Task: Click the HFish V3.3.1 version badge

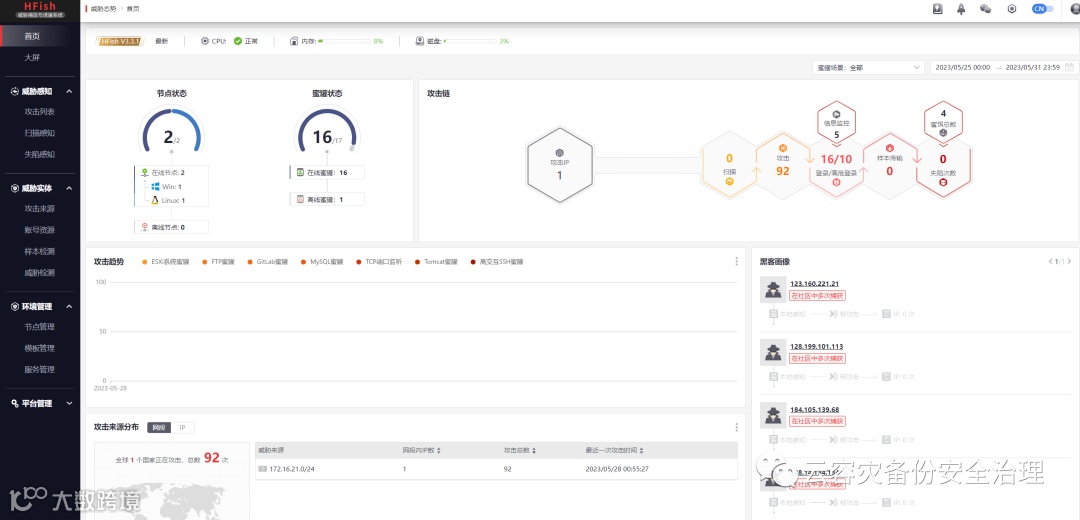Action: point(121,41)
